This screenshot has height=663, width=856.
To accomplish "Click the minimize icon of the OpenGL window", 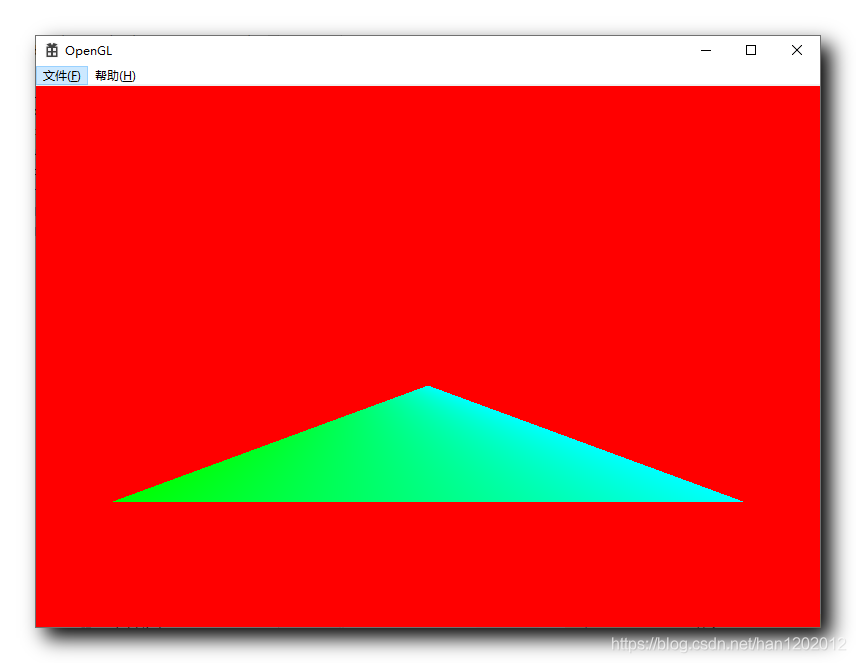I will [x=706, y=50].
